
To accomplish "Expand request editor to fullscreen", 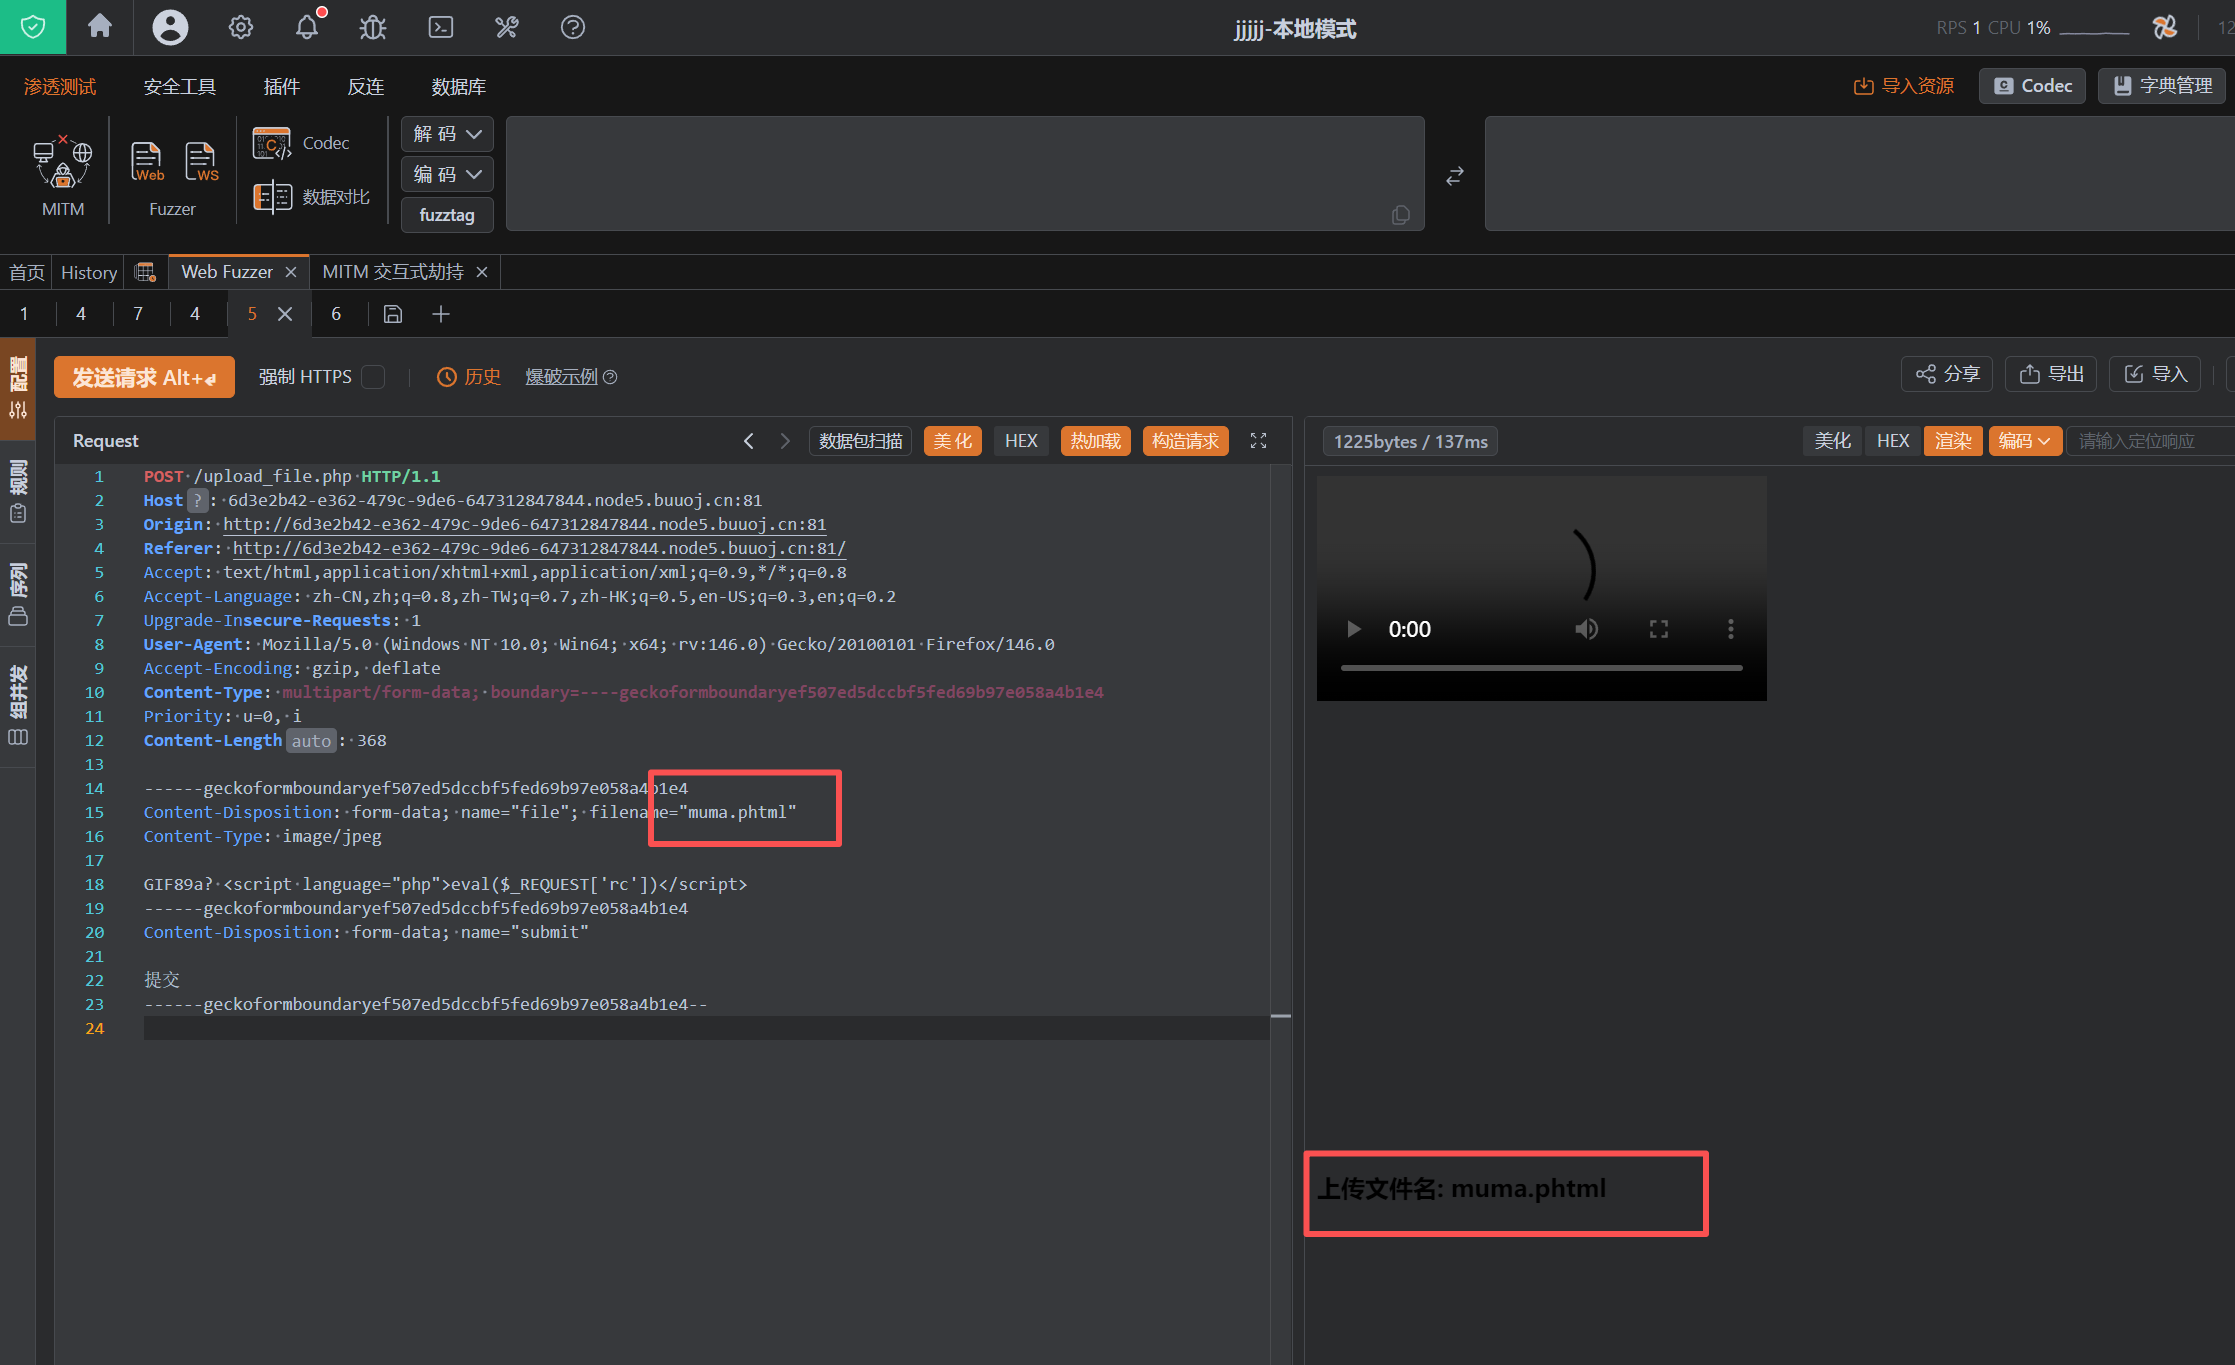I will (1258, 441).
